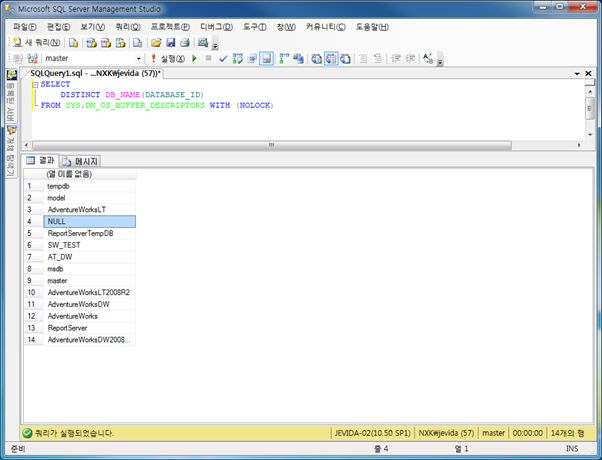Click the editor vertical scroll up arrow
Viewport: 602px width, 460px height.
click(x=590, y=91)
